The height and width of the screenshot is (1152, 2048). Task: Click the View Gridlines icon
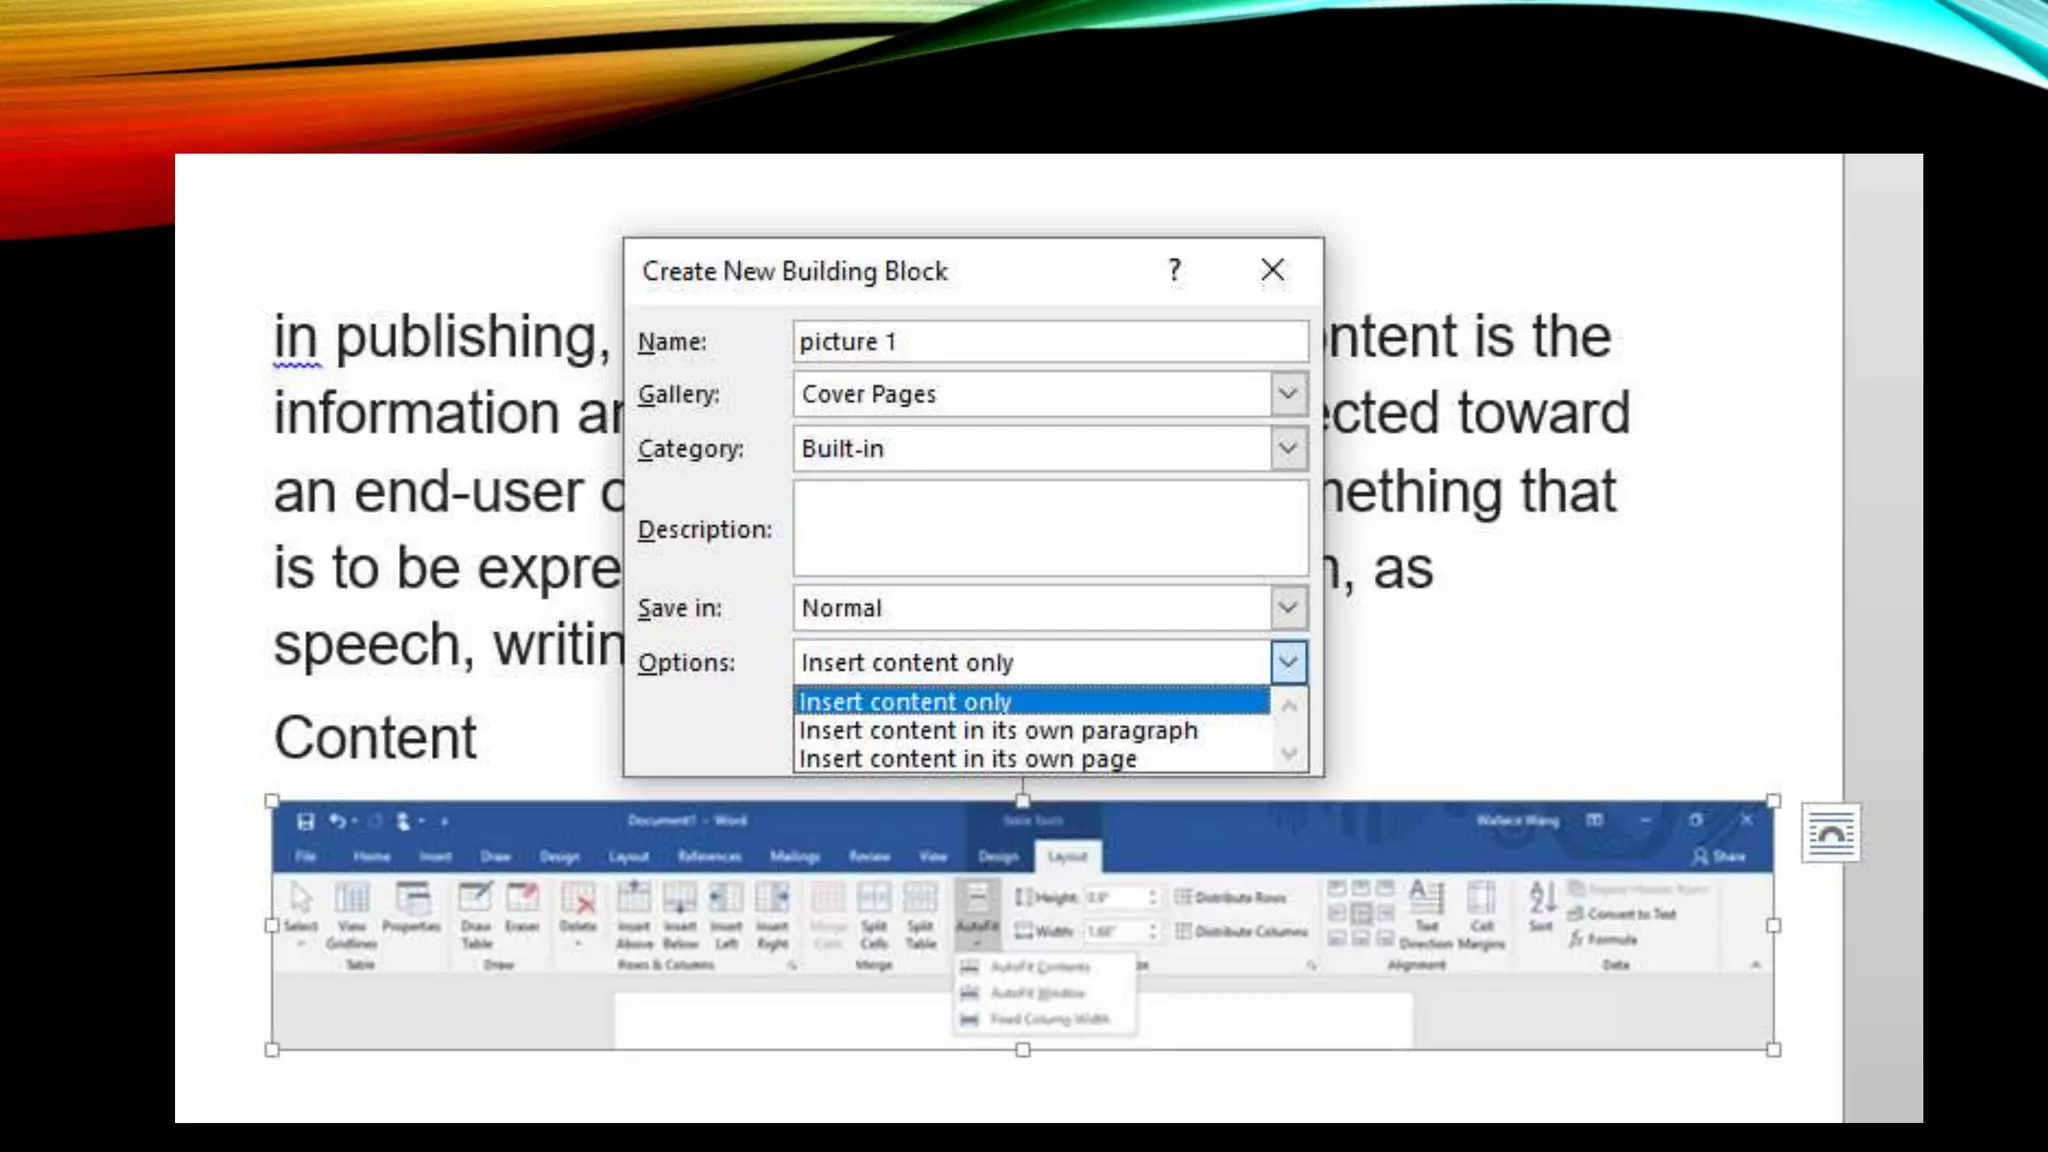click(352, 899)
